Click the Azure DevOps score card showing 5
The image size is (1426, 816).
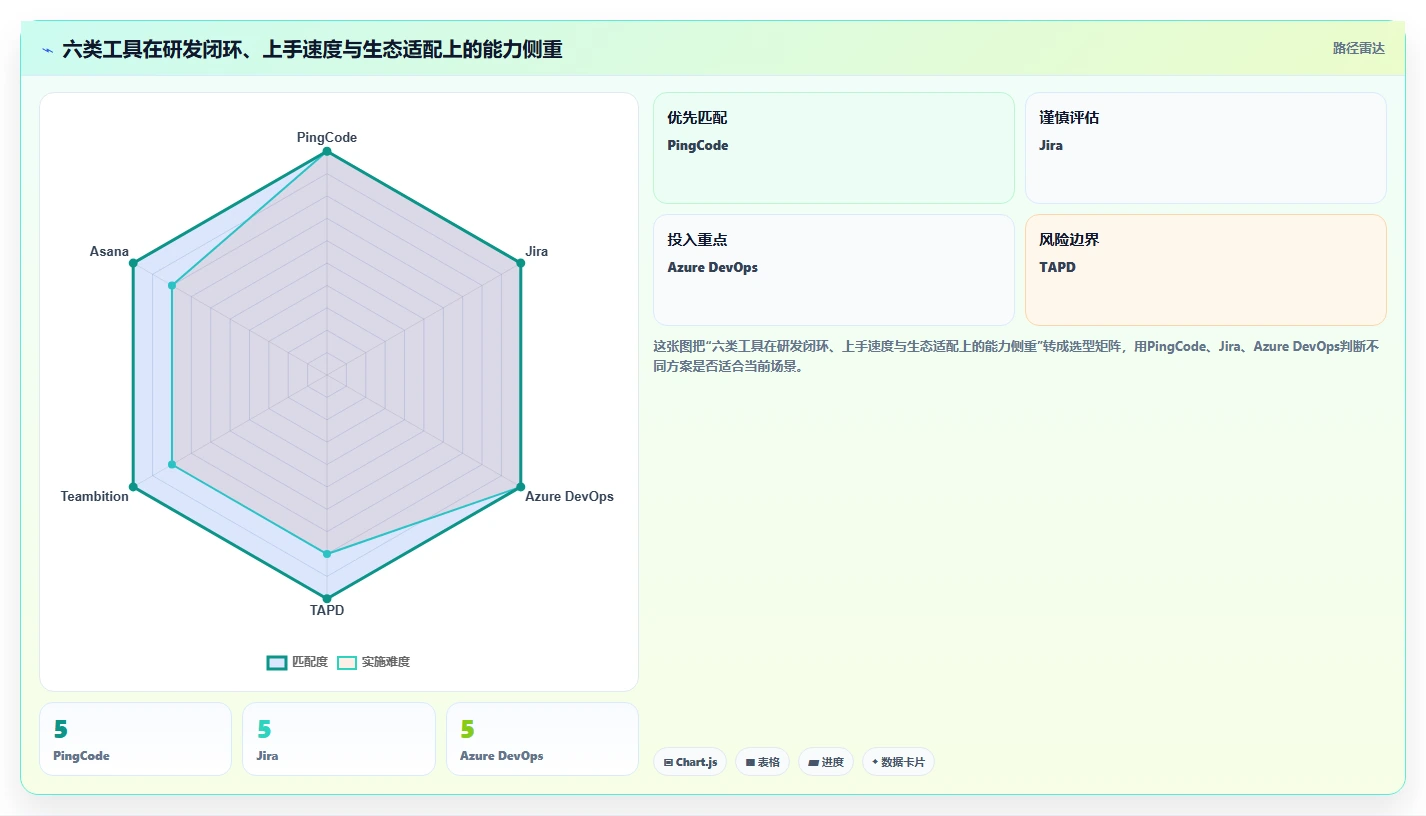point(542,739)
